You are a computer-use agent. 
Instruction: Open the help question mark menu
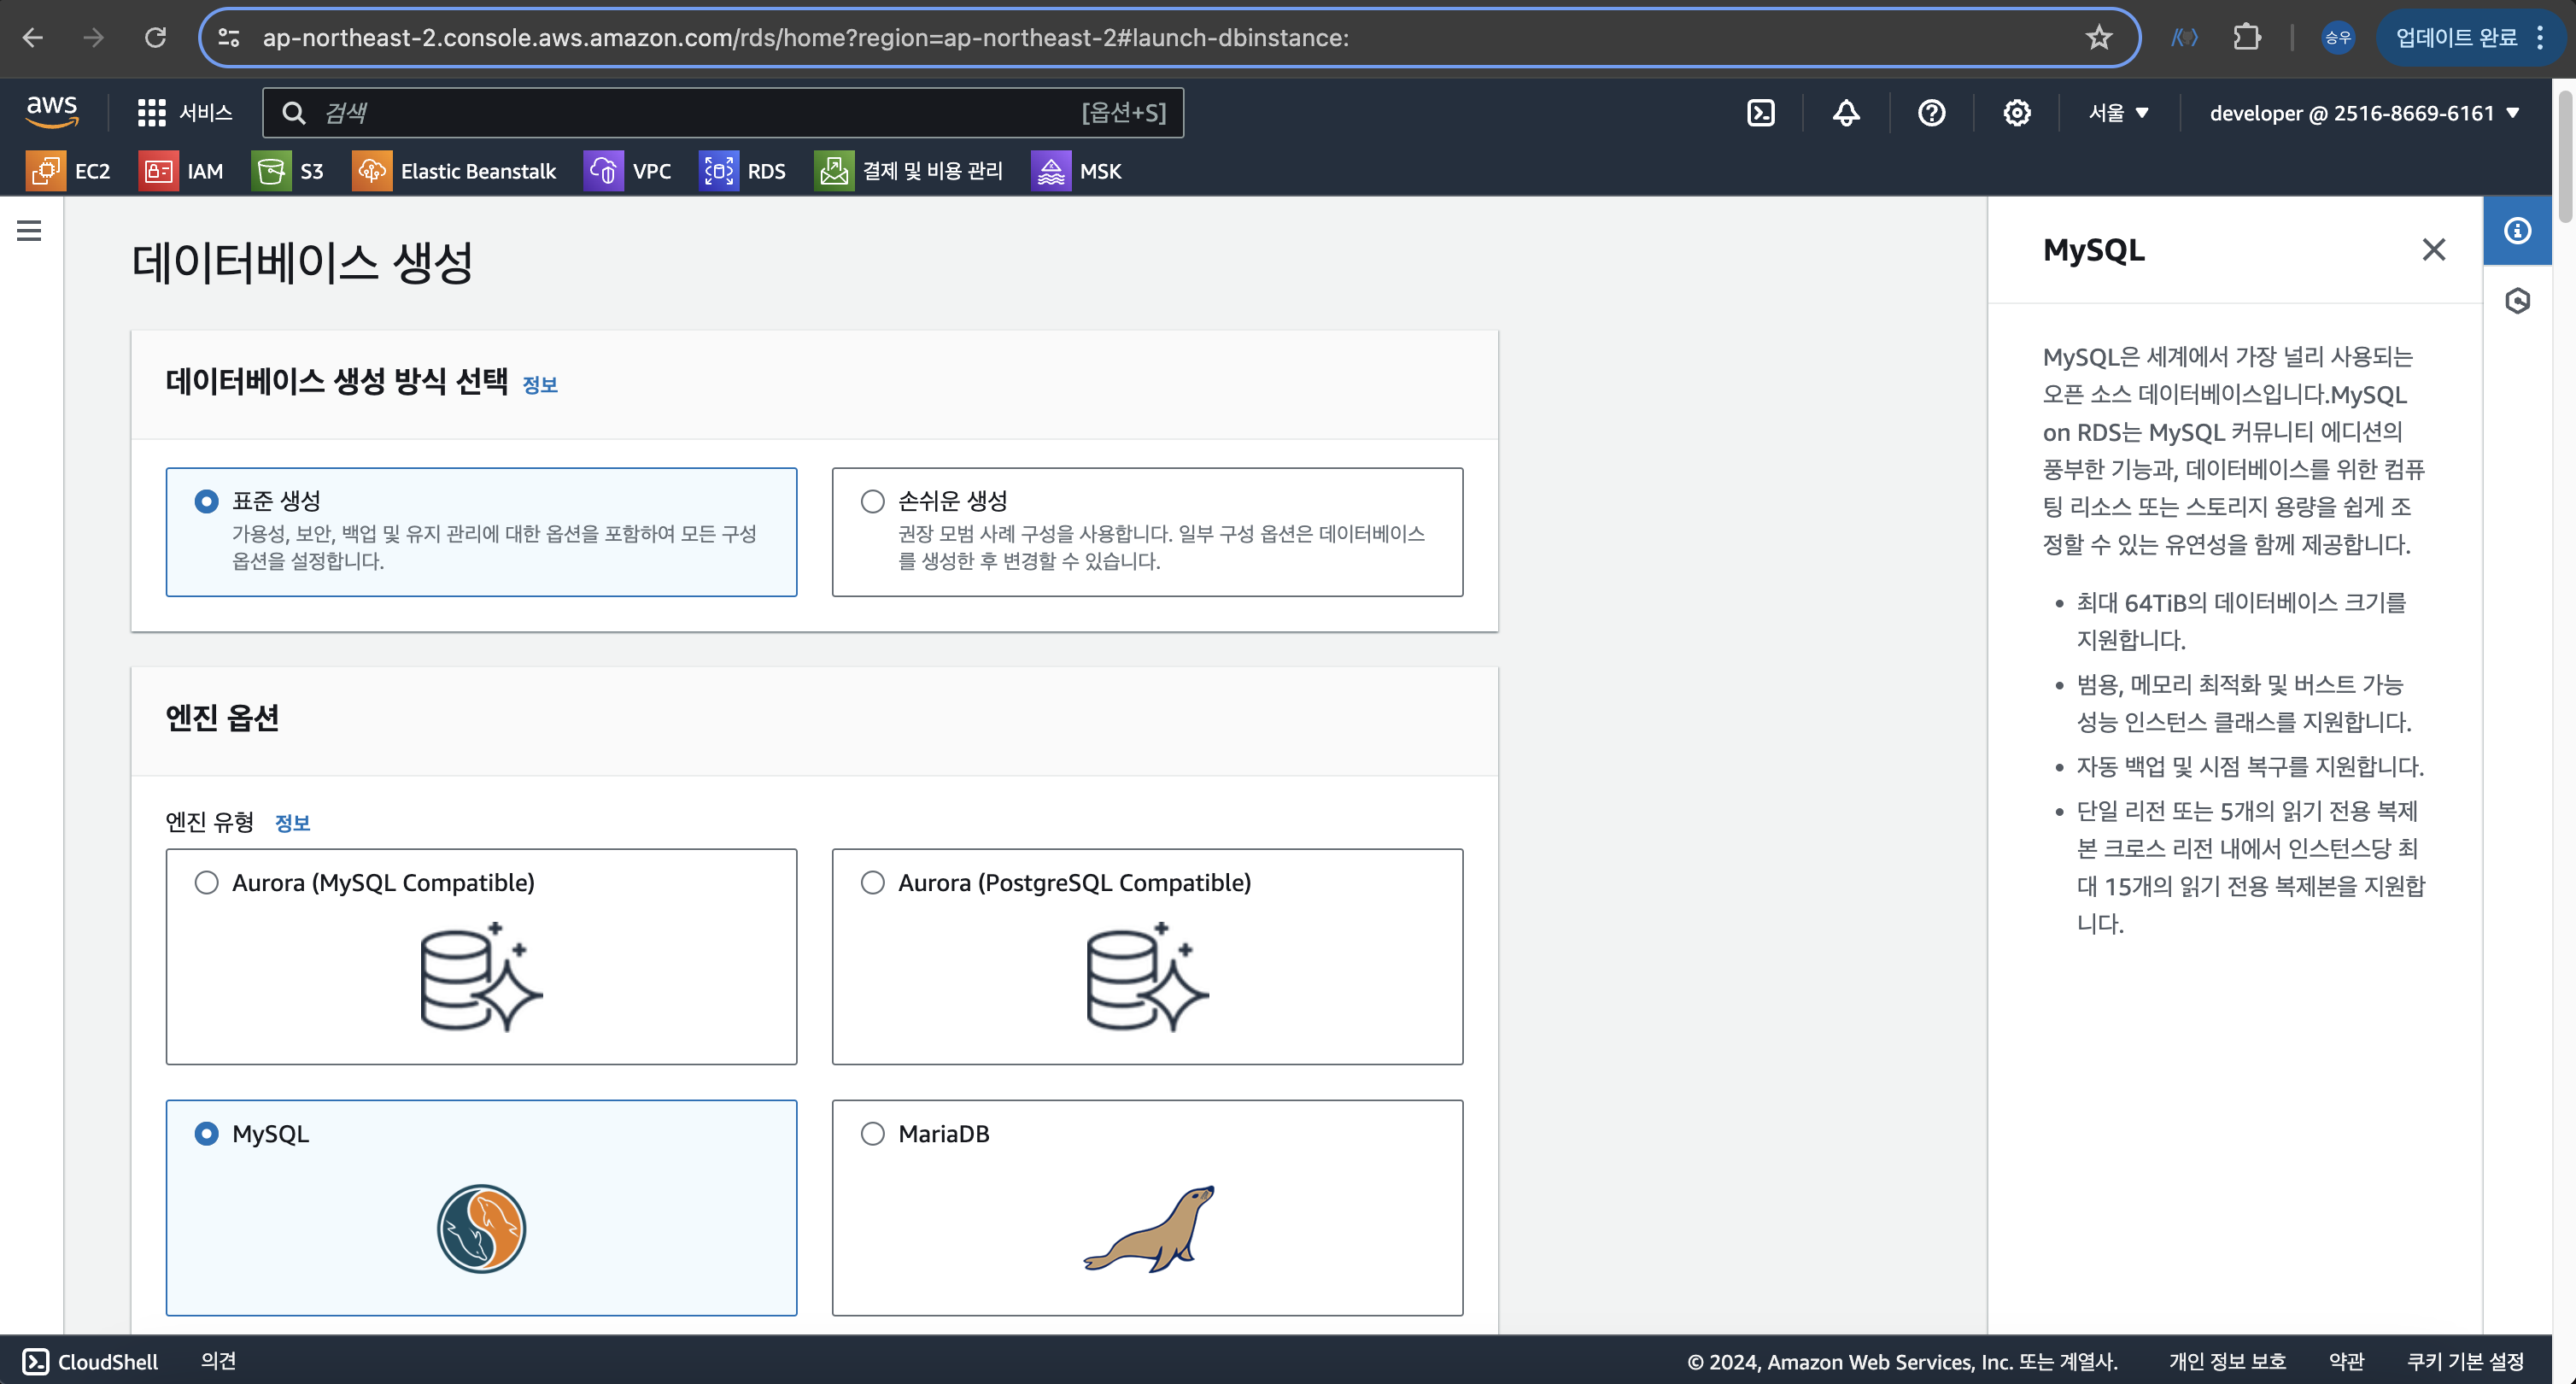(1931, 113)
